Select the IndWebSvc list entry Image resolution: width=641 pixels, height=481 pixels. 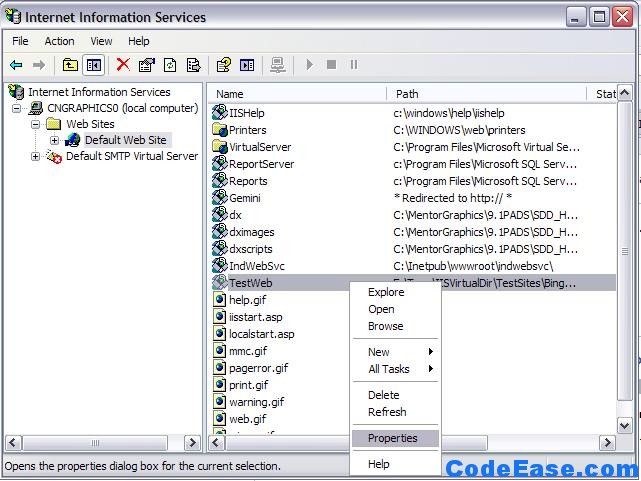point(257,266)
